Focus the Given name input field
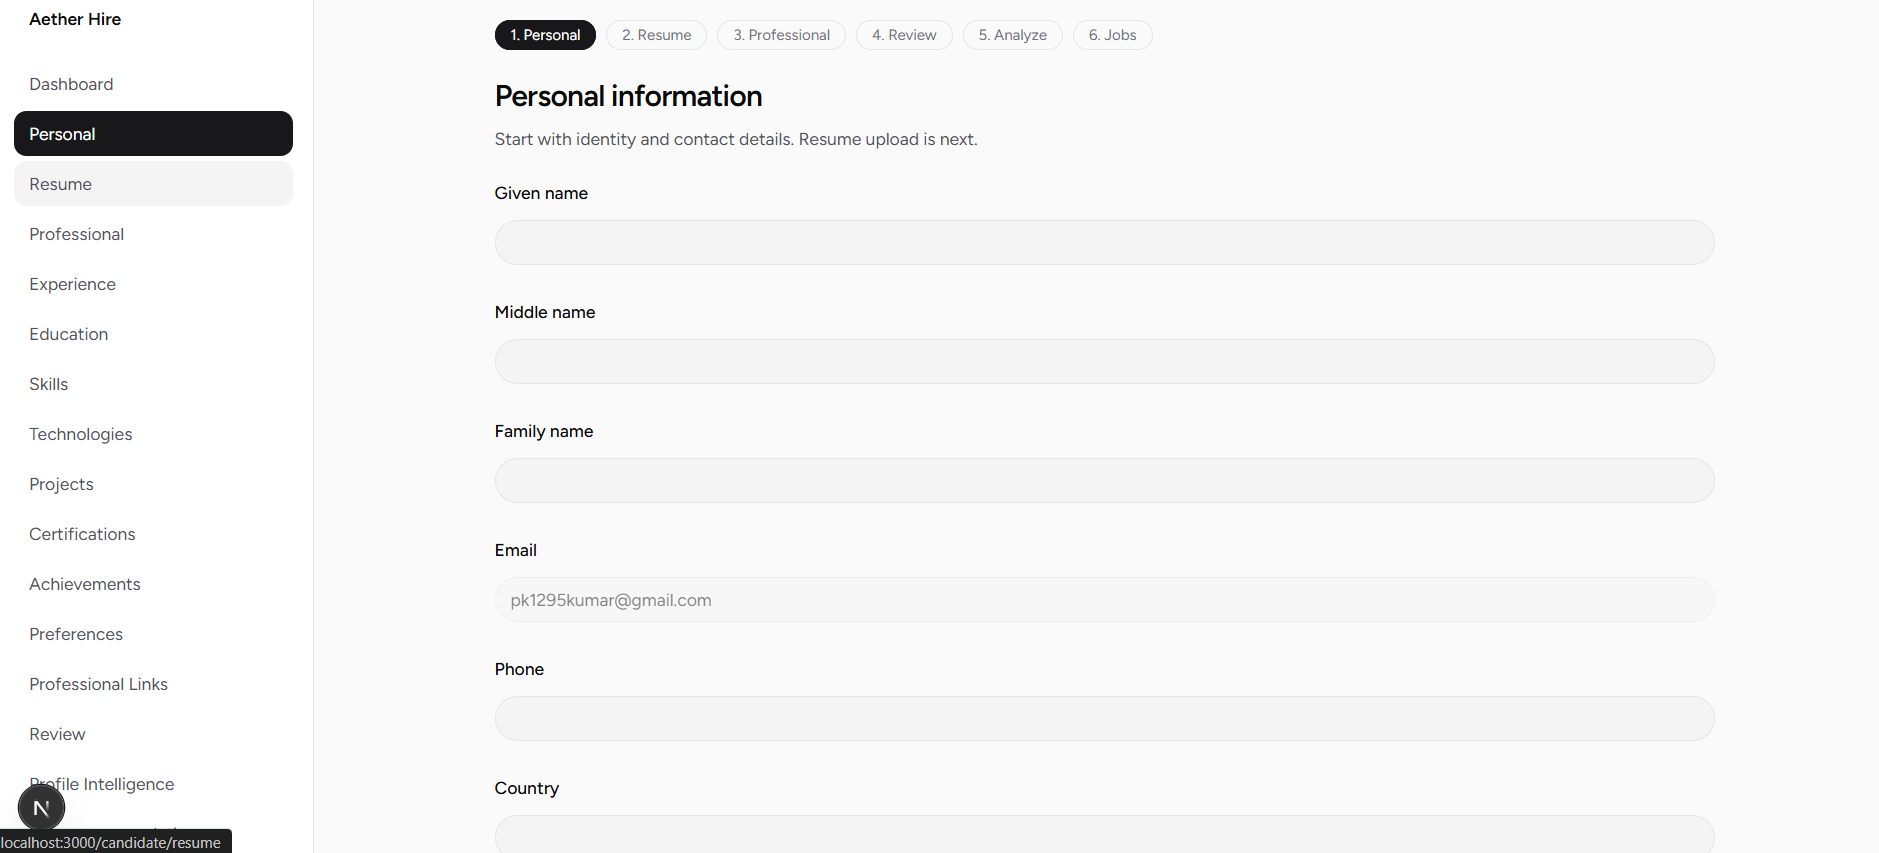The height and width of the screenshot is (853, 1879). pyautogui.click(x=1104, y=243)
